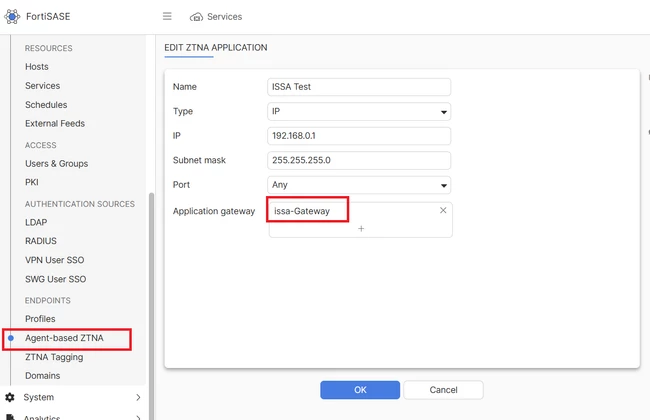The height and width of the screenshot is (420, 650).
Task: Open SWG User SSO
Action: [56, 279]
